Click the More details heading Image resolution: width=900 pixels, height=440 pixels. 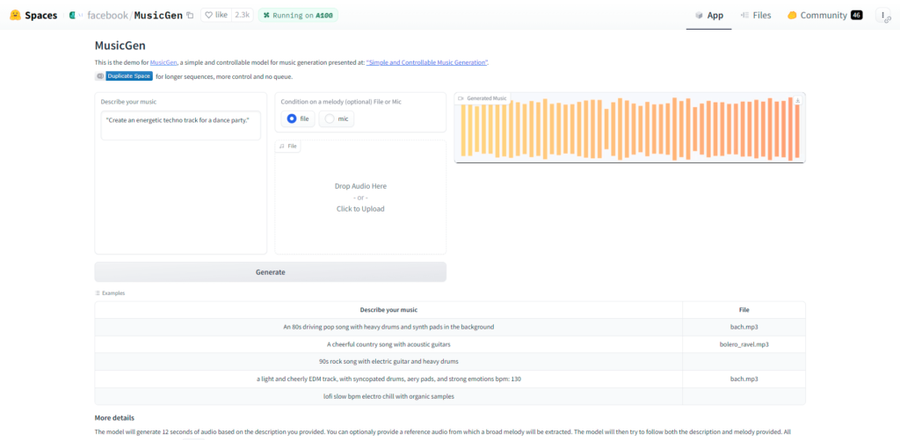pyautogui.click(x=114, y=418)
